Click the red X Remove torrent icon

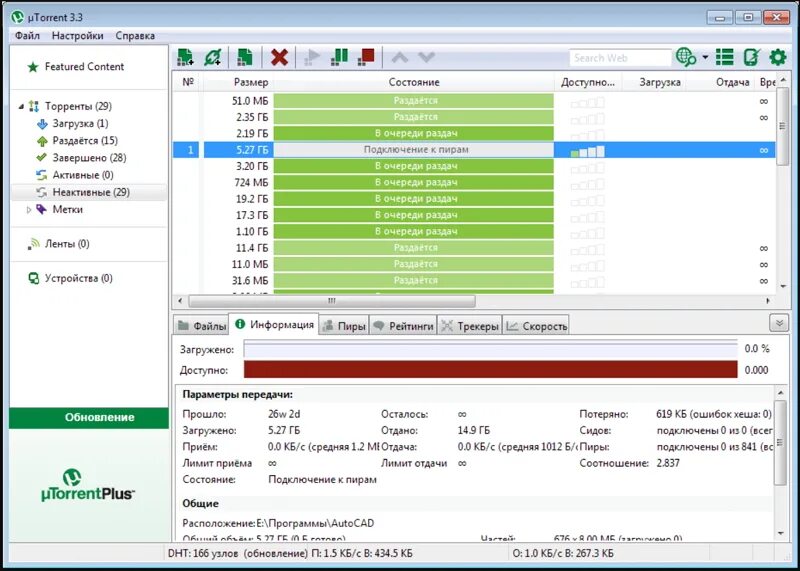[279, 57]
